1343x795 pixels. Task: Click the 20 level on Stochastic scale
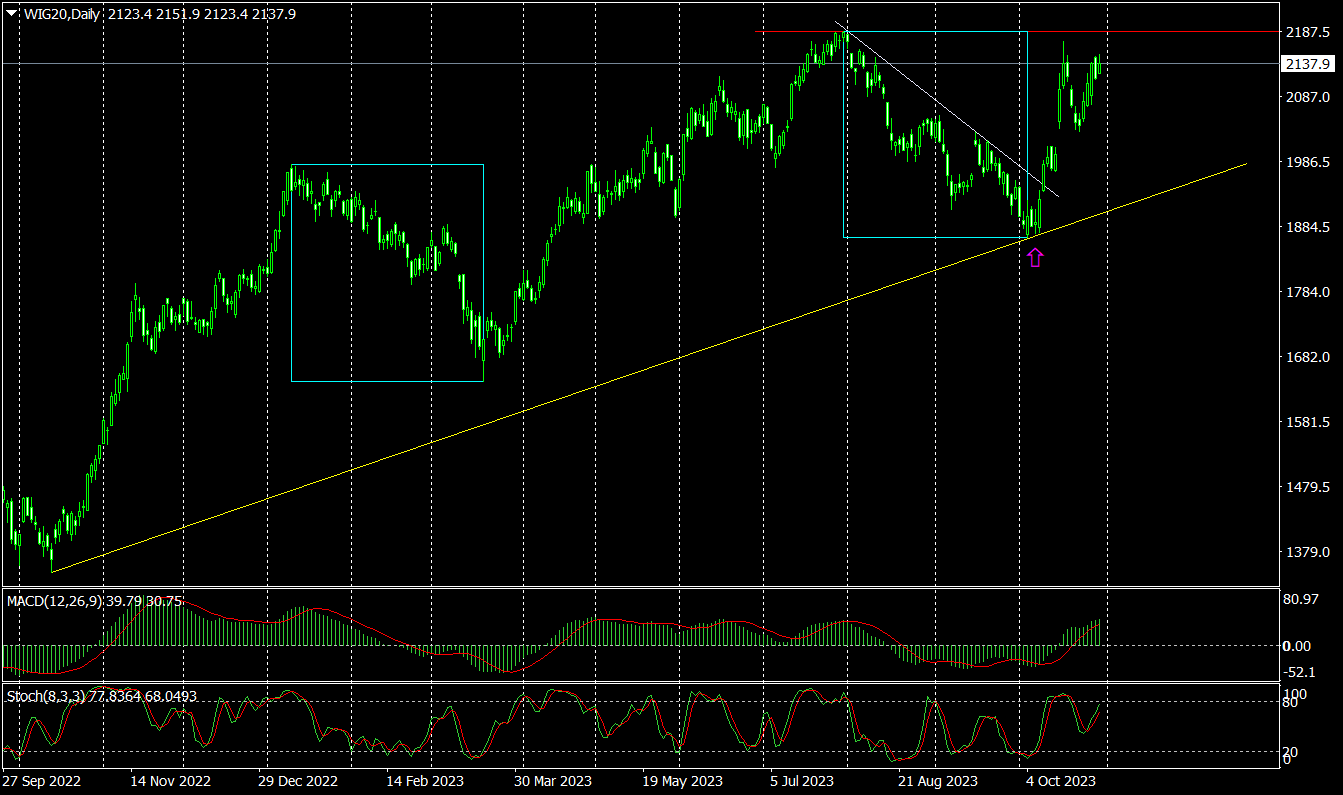(x=1291, y=752)
